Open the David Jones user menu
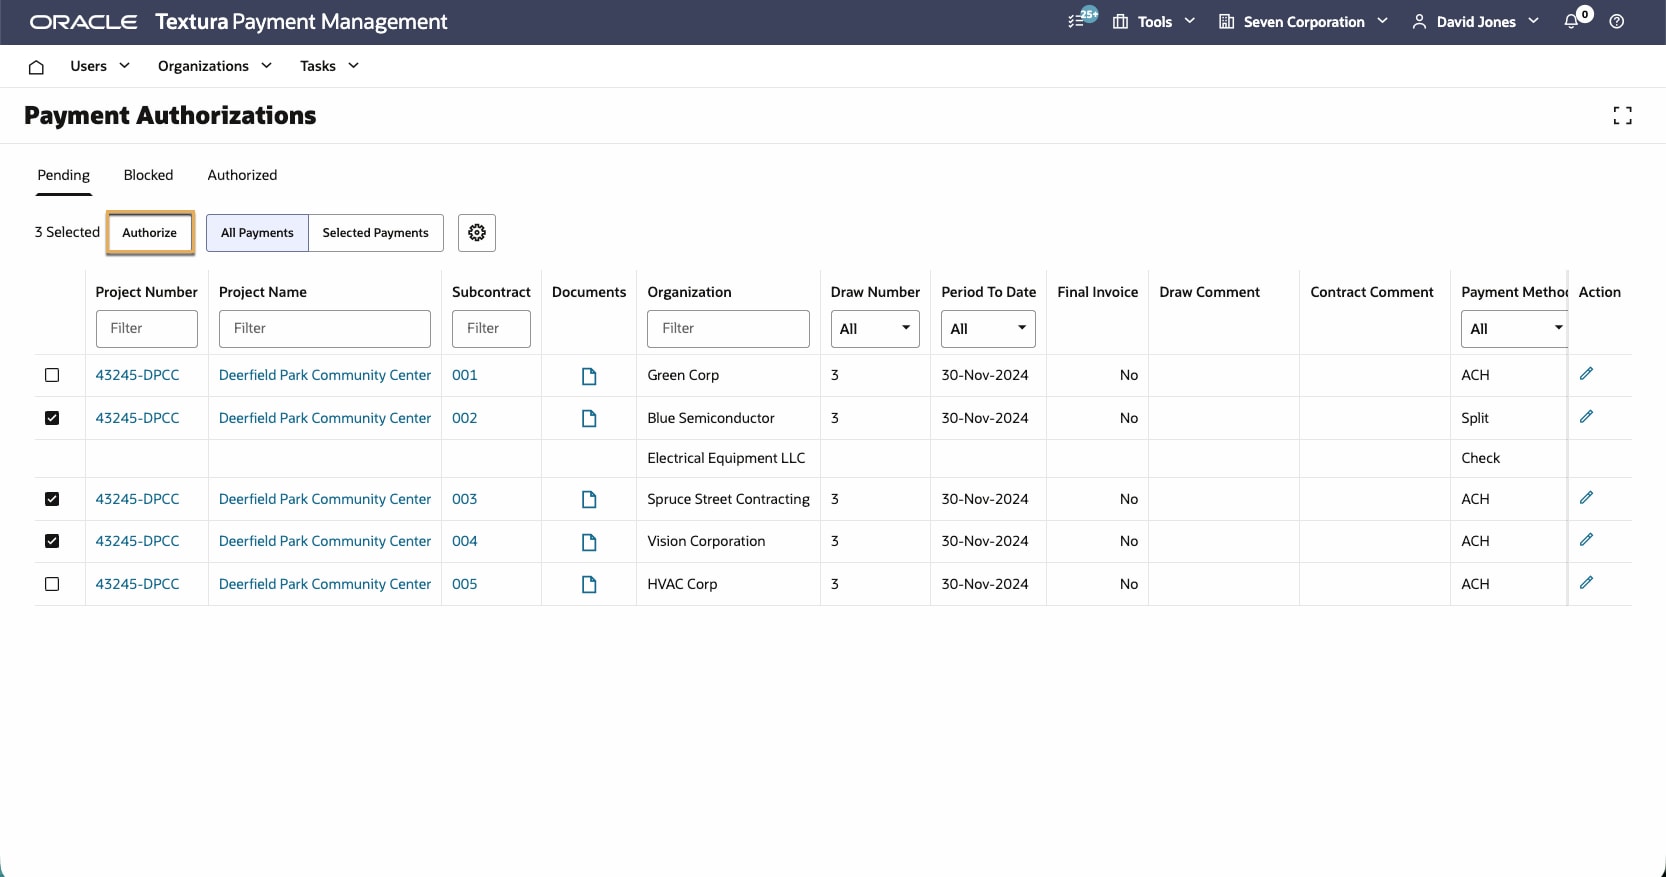The image size is (1666, 877). (1475, 22)
